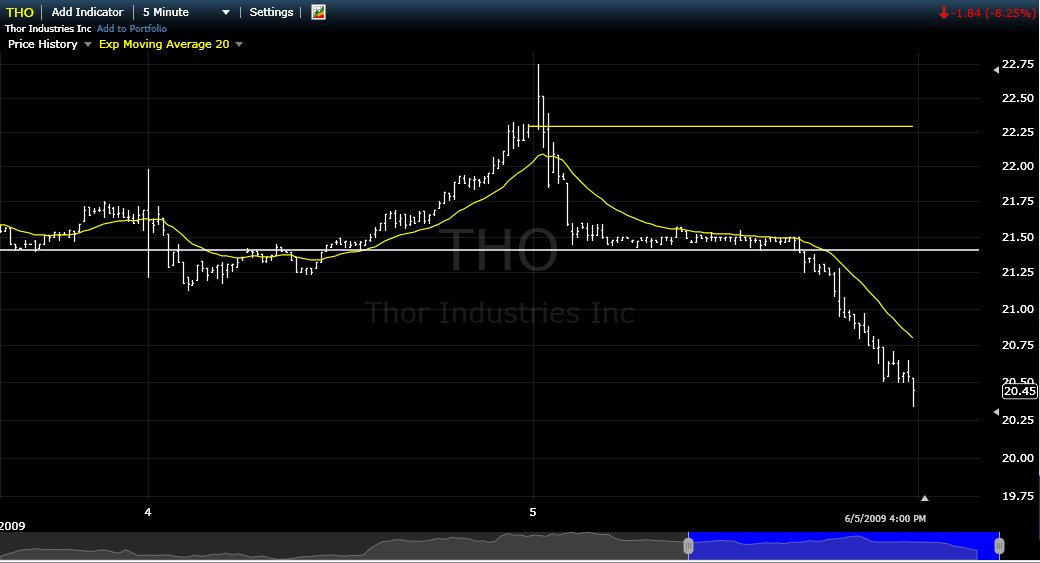
Task: Click the time axis triangle marker
Action: 925,498
